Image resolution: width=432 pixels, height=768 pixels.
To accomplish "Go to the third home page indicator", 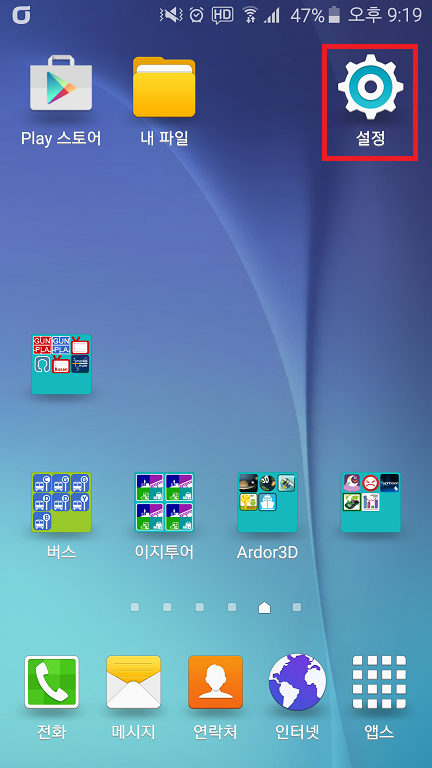I will pos(199,607).
